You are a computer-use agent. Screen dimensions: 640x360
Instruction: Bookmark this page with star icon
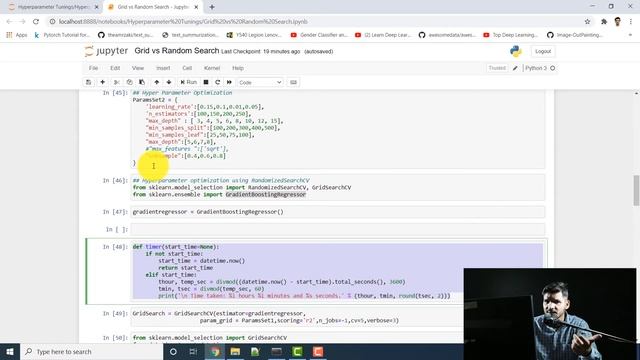(x=587, y=22)
